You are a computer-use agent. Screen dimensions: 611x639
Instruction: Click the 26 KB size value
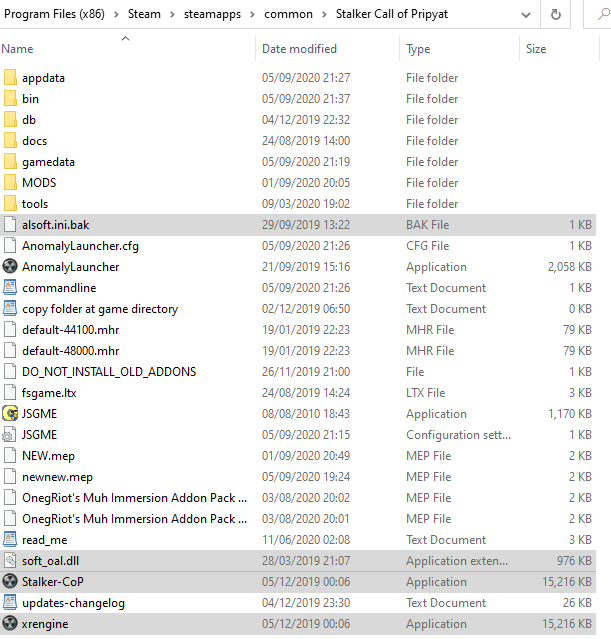tap(577, 603)
